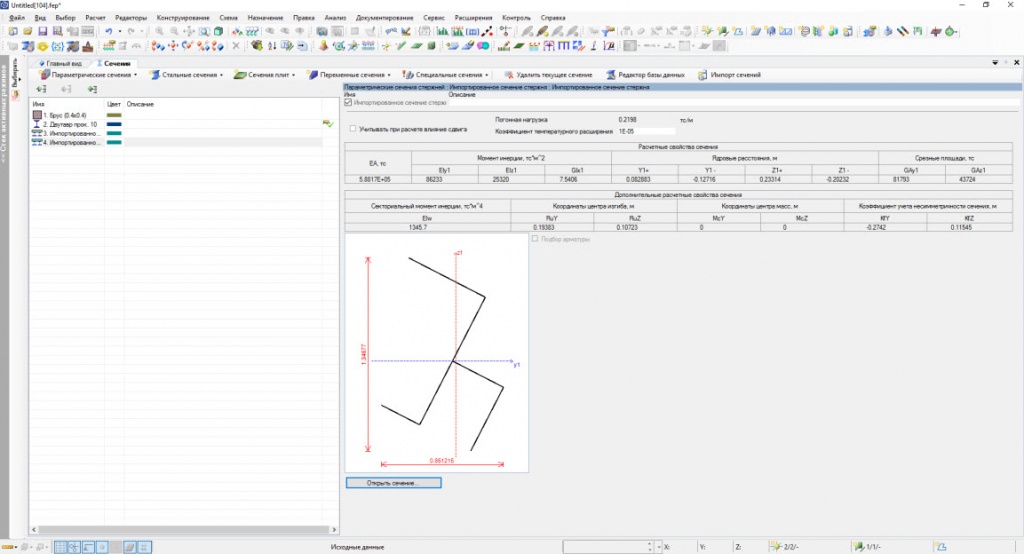
Task: Click the Открыть сечение button
Action: click(393, 483)
